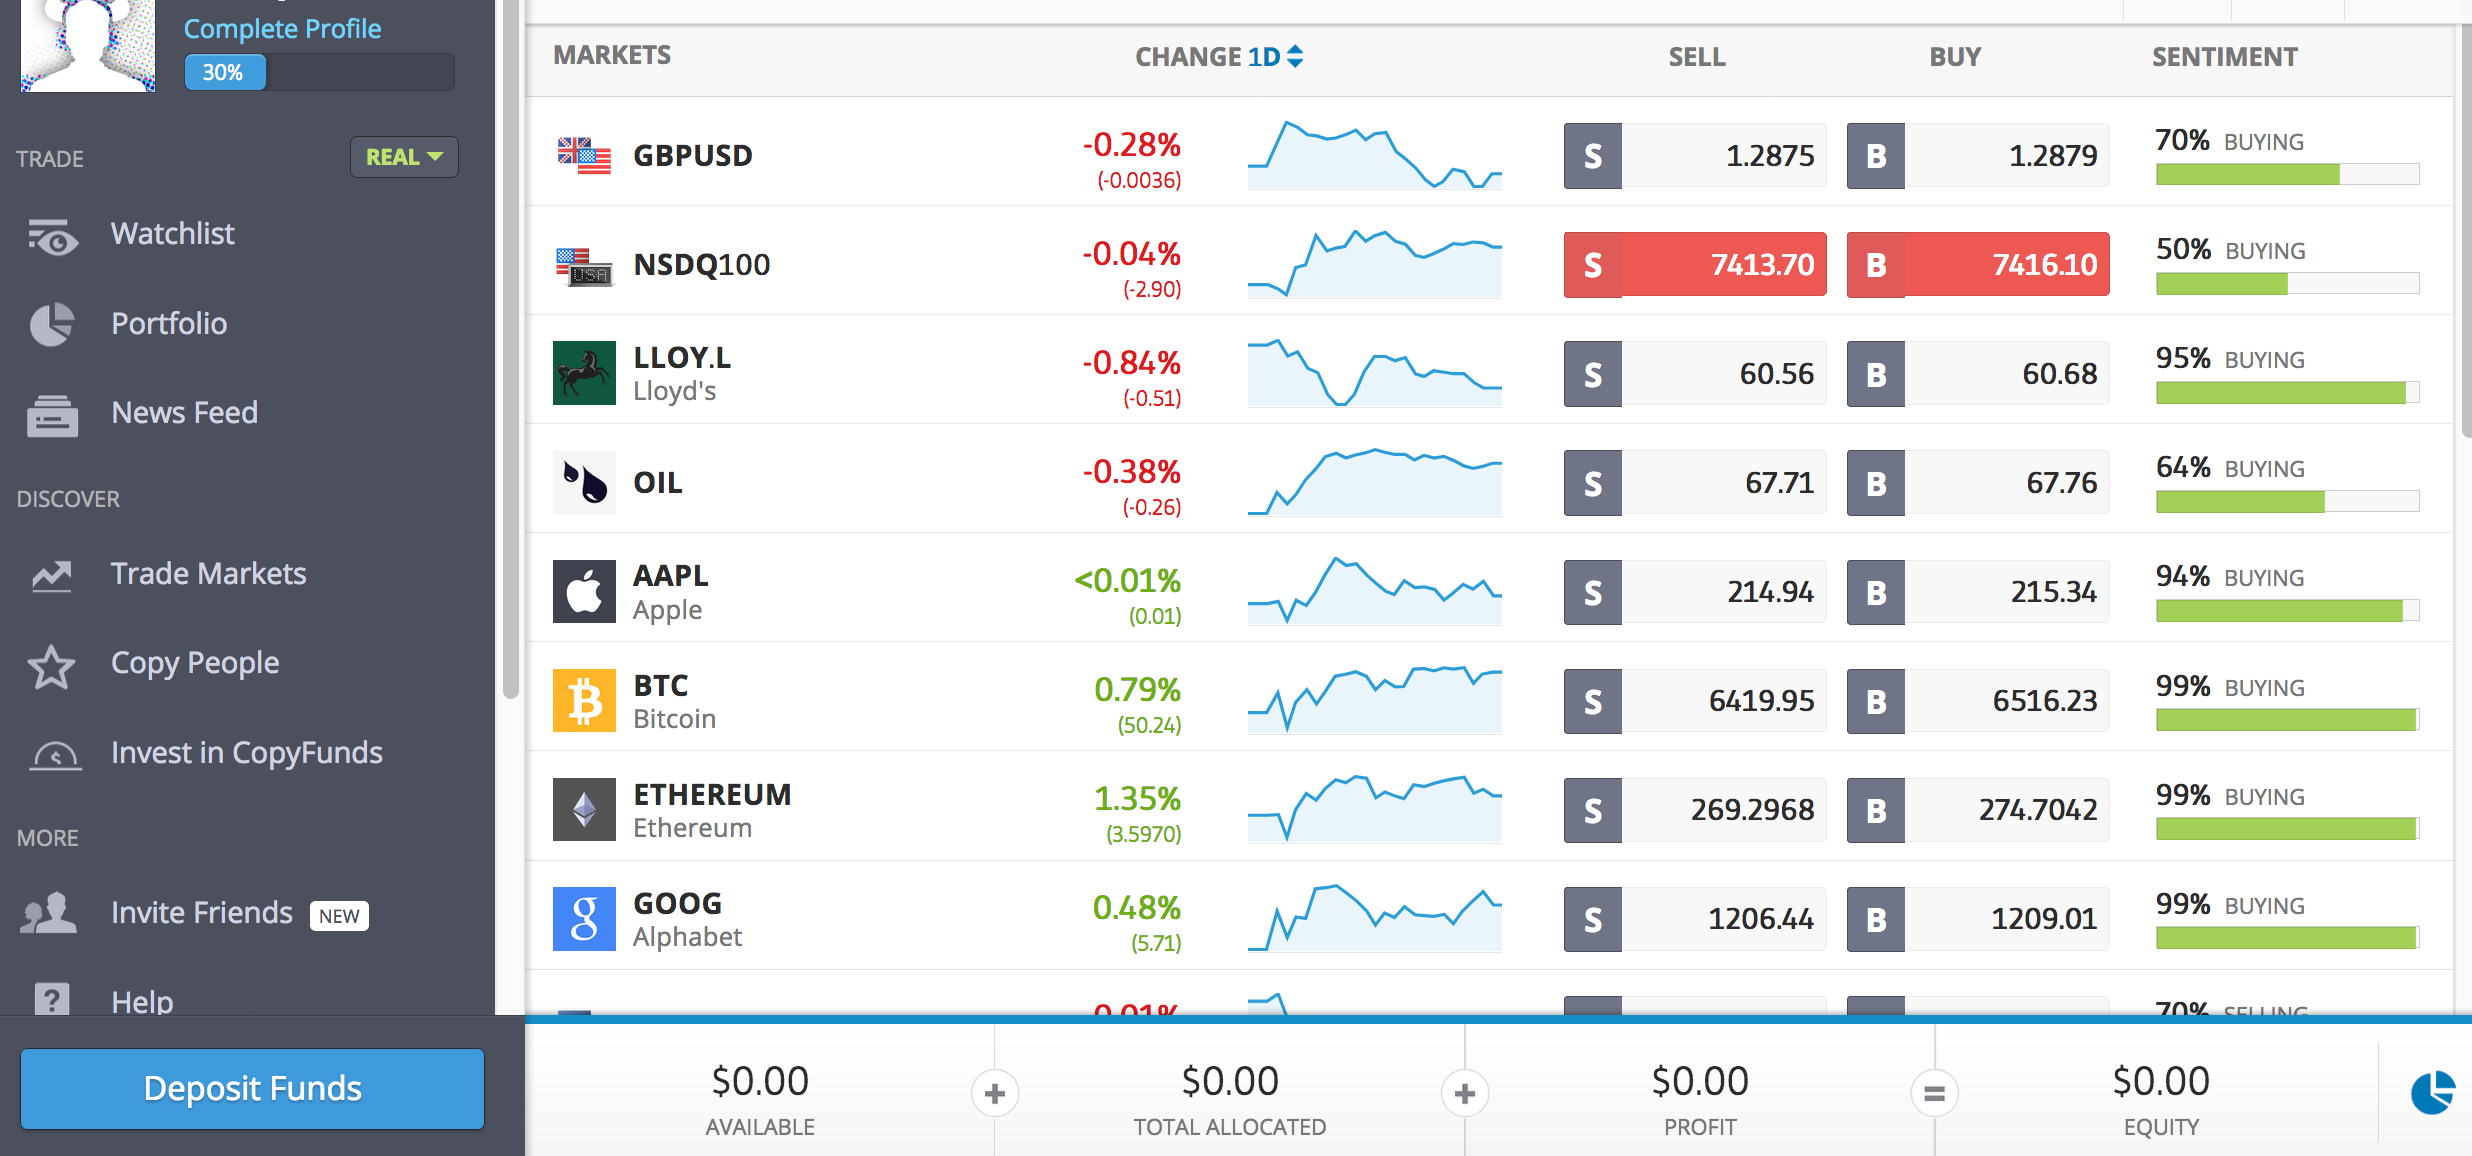Click the $0.00 Available balance
The width and height of the screenshot is (2472, 1156).
click(x=760, y=1081)
